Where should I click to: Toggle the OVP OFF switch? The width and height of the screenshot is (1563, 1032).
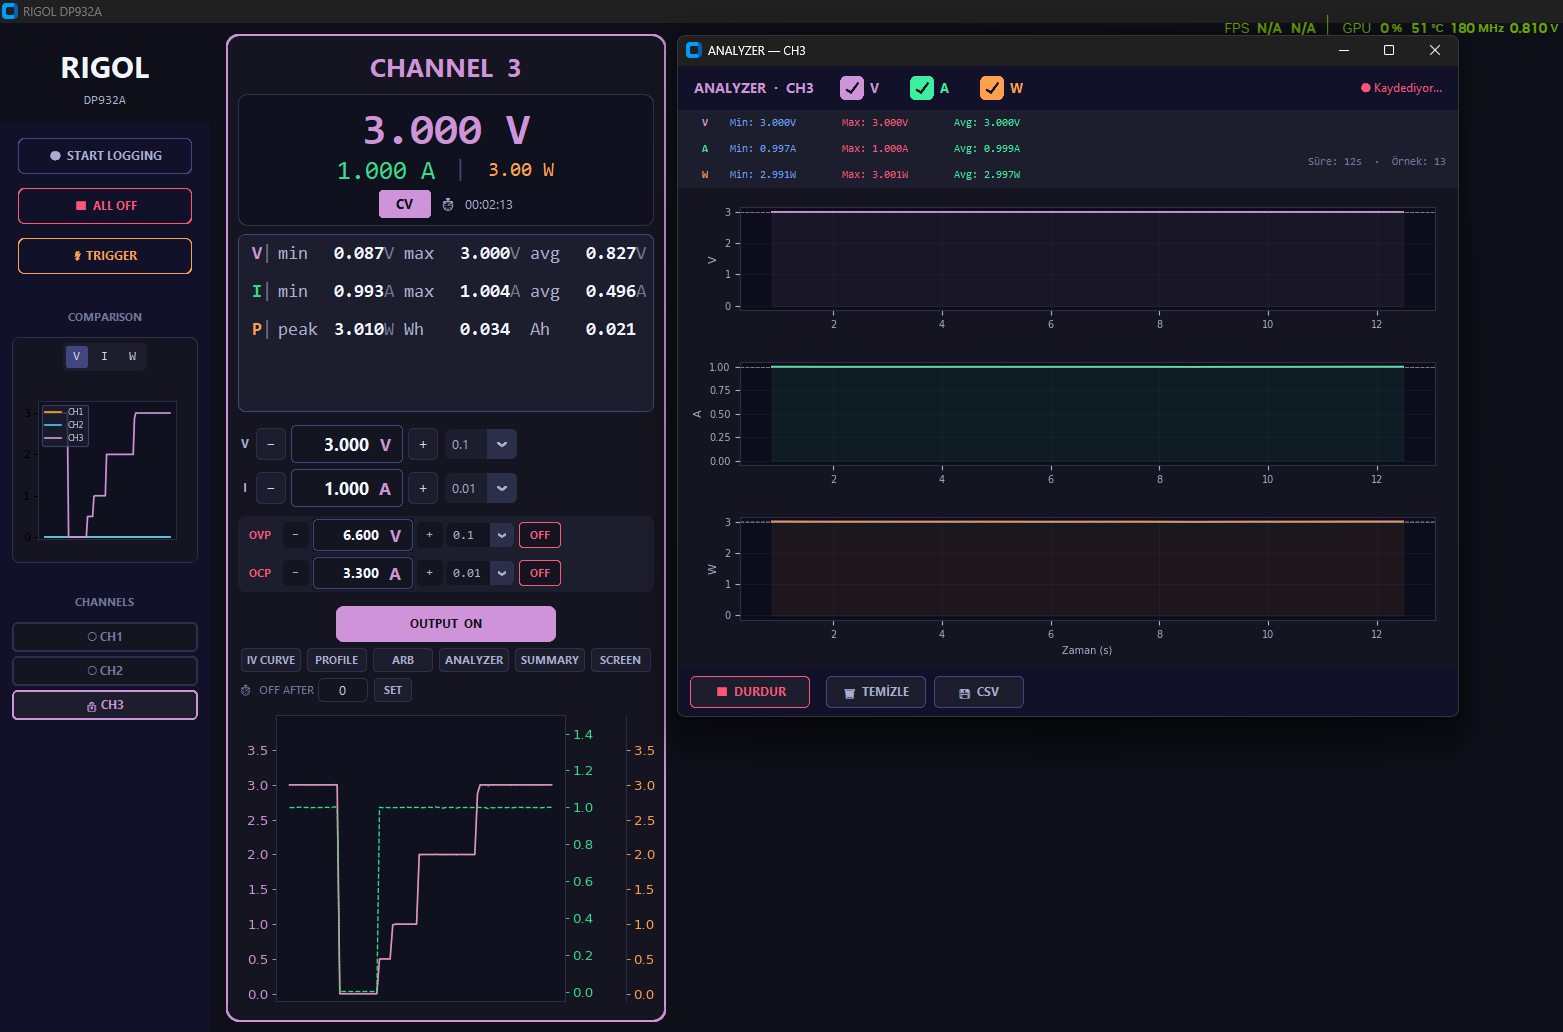point(540,535)
